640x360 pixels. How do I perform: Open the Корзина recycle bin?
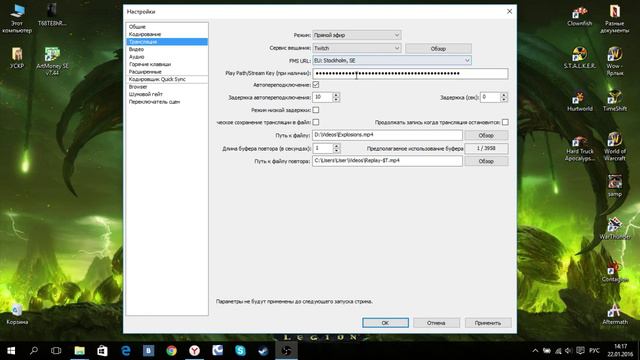point(17,314)
